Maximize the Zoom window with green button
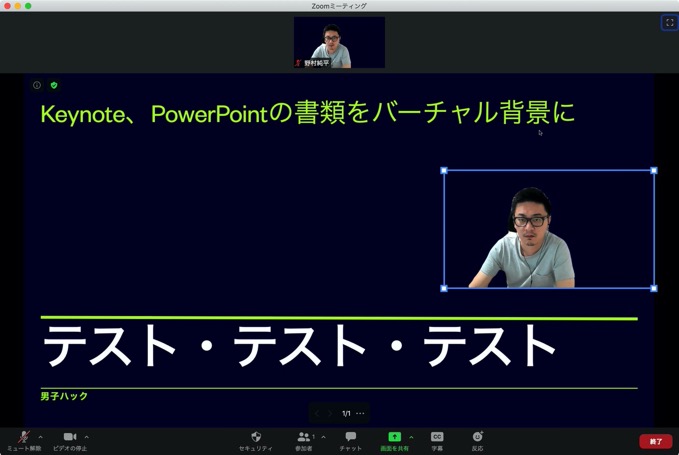Viewport: 679px width, 455px height. pyautogui.click(x=28, y=6)
